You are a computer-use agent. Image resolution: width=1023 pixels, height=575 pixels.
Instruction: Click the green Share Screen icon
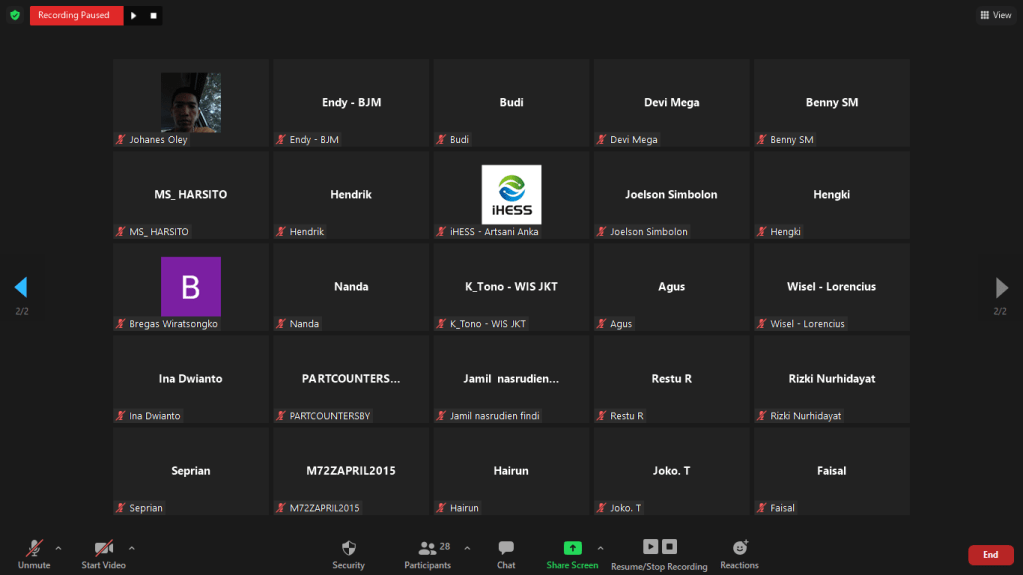pyautogui.click(x=572, y=548)
